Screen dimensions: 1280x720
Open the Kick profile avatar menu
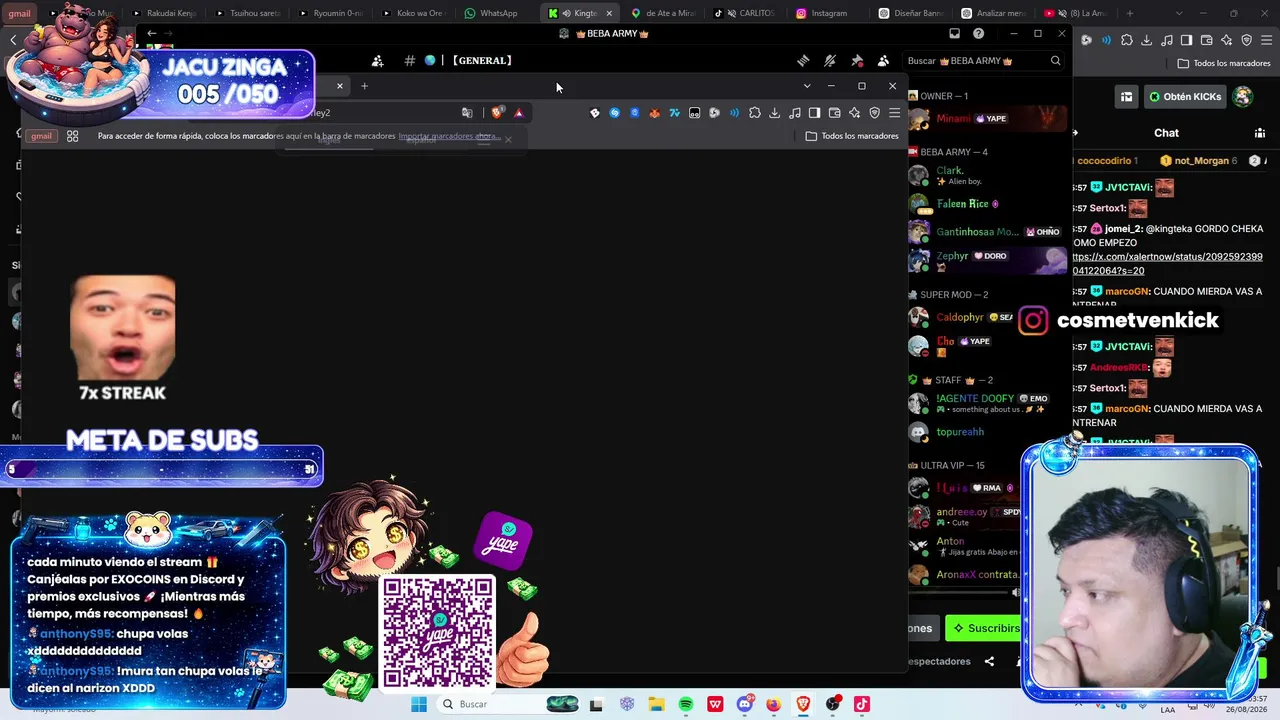point(1242,97)
